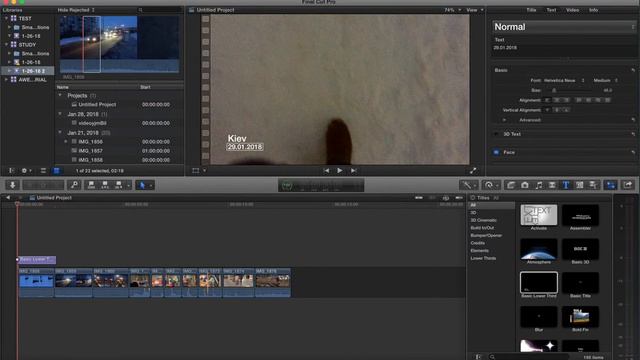Click the Import Media arrow icon
This screenshot has width=640, height=360.
(12, 185)
